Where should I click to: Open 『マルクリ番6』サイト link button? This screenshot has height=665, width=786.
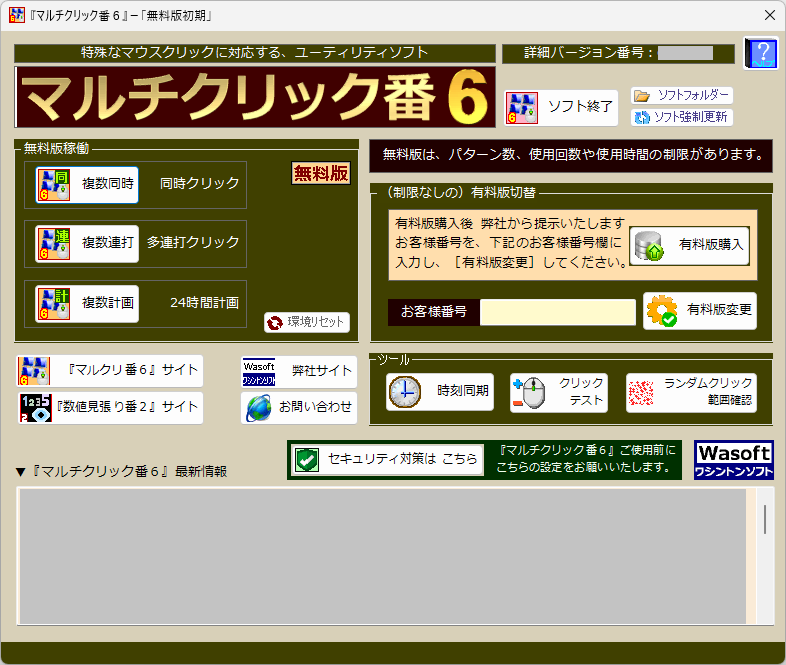(110, 371)
